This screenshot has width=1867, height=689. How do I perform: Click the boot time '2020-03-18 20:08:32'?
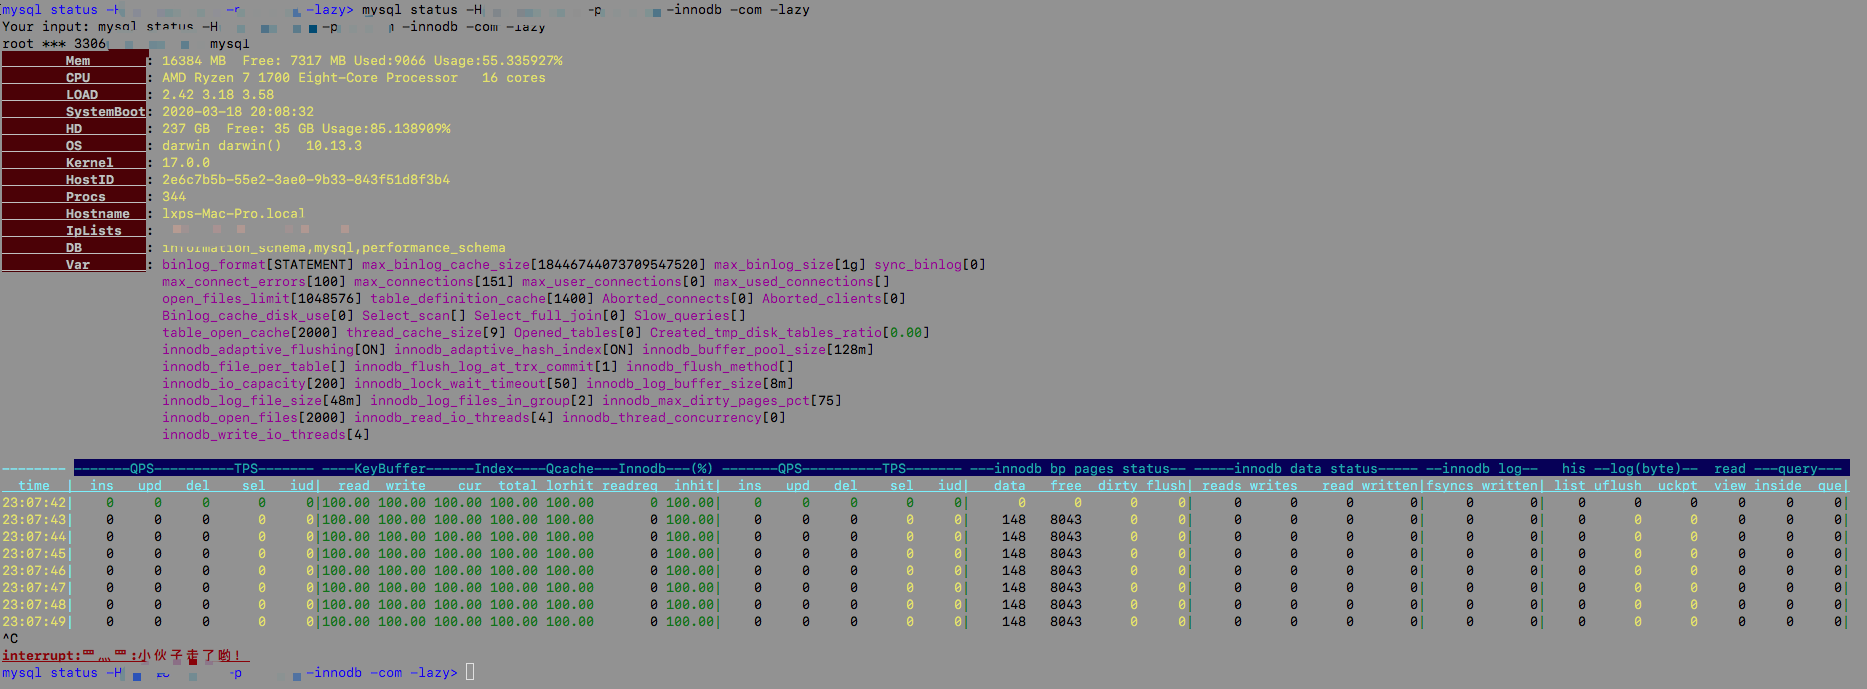click(x=238, y=112)
